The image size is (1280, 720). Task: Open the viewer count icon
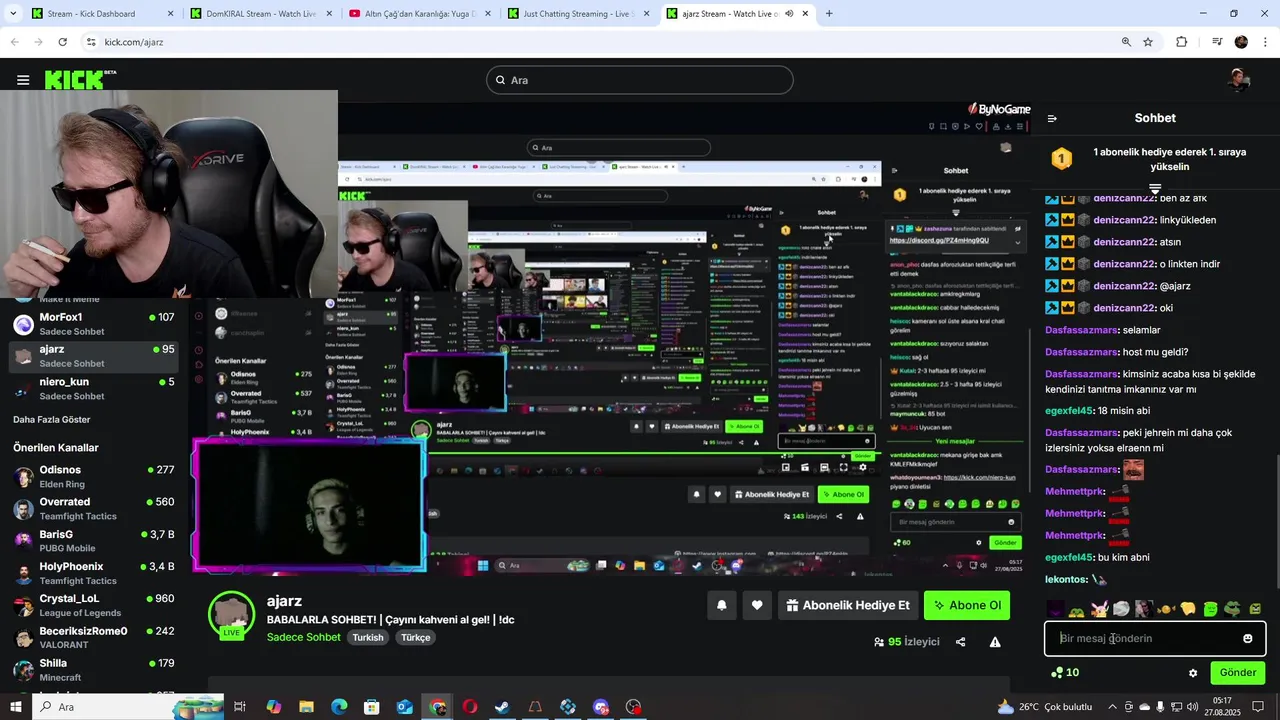[x=879, y=642]
